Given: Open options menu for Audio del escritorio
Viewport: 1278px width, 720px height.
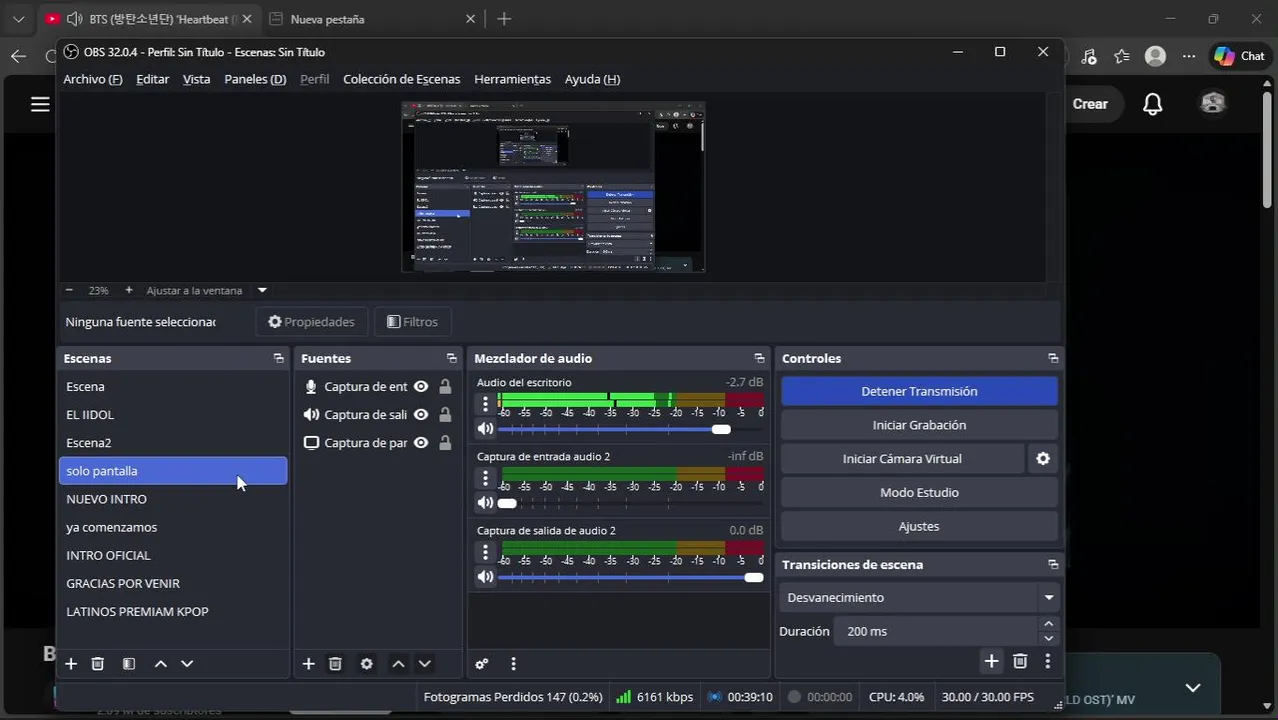Looking at the screenshot, I should (485, 404).
